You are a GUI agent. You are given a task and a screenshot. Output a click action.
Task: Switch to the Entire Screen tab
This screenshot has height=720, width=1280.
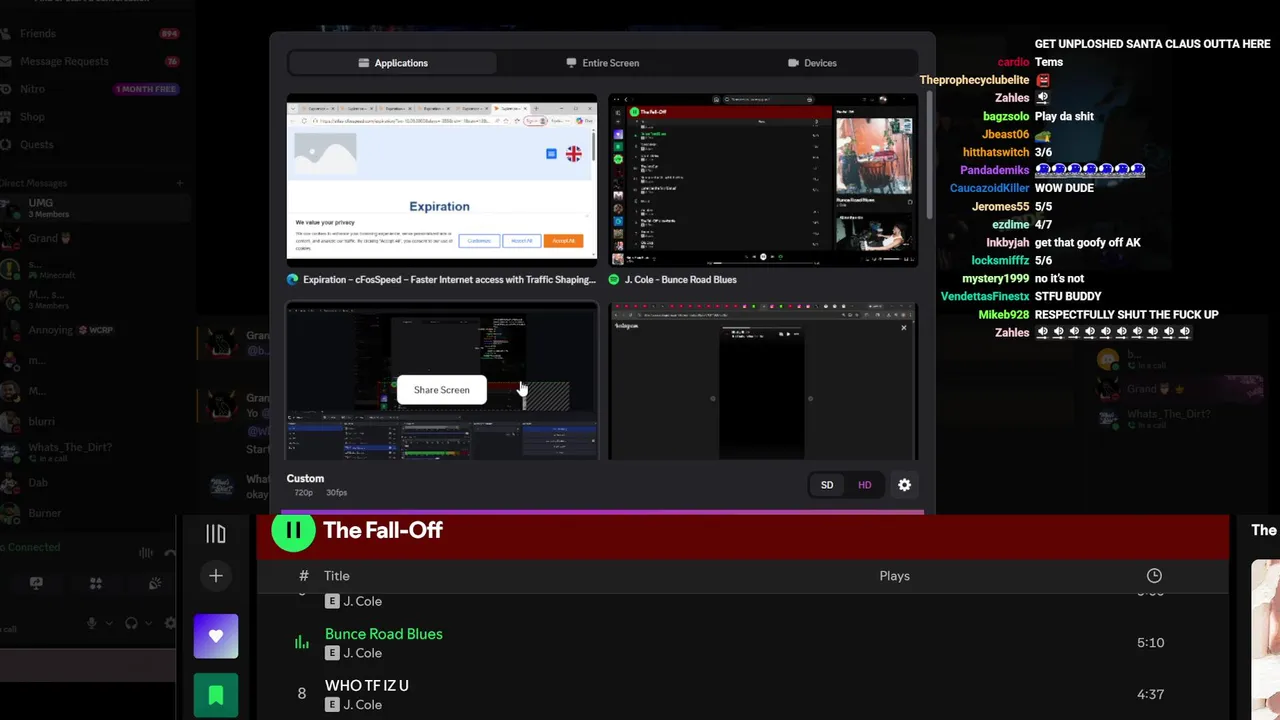click(602, 63)
